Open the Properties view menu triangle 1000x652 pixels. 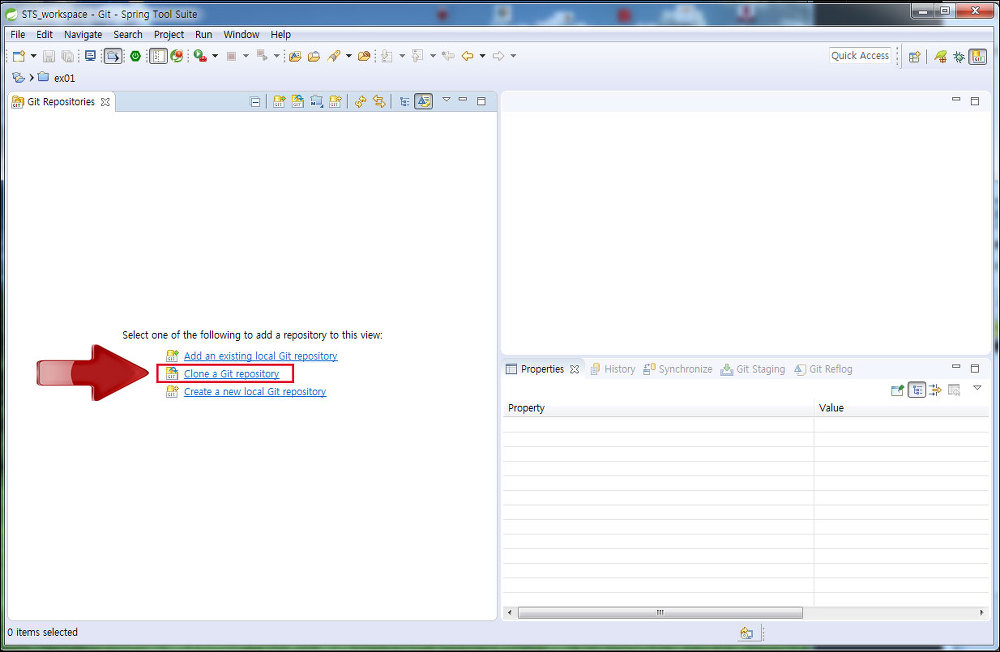coord(977,388)
